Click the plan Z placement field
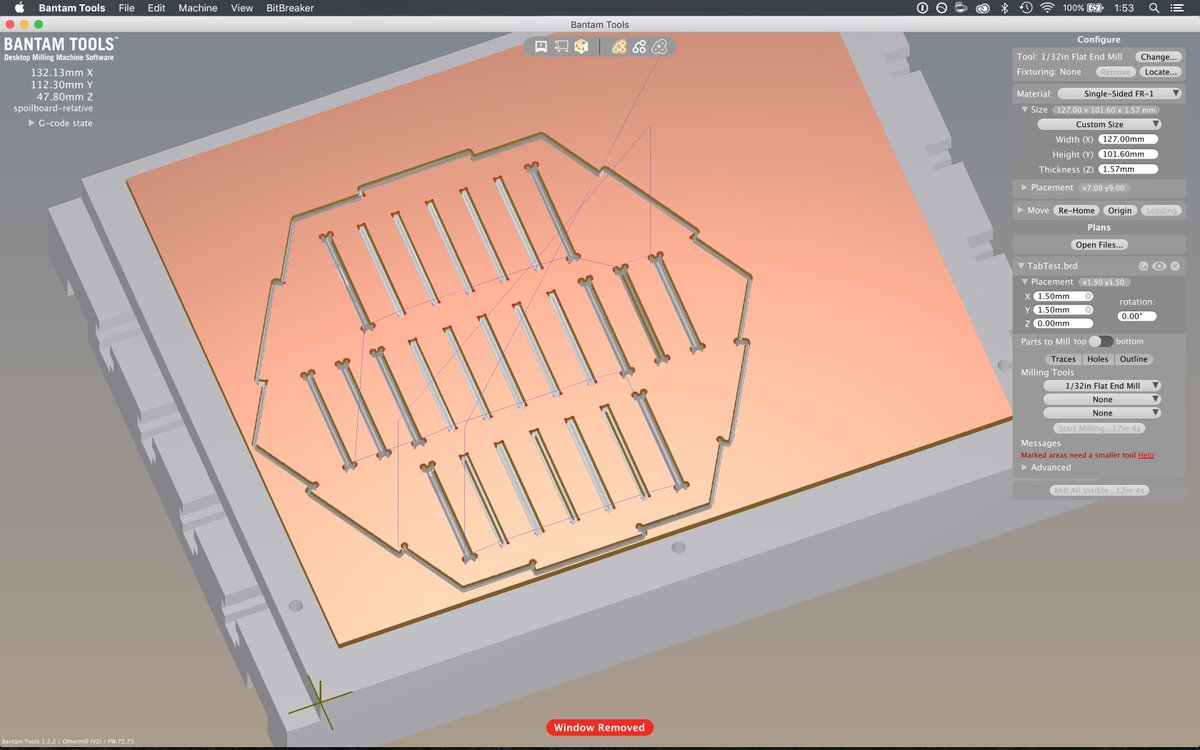 pyautogui.click(x=1063, y=323)
